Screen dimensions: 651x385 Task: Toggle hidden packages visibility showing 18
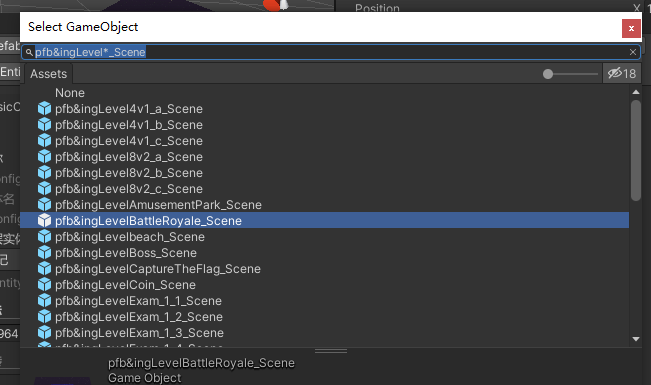[x=622, y=74]
